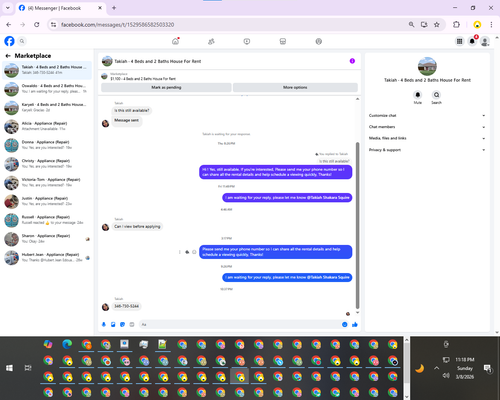Choose a sticker from the composer
Viewport: 500px width, 400px height.
pos(122,324)
